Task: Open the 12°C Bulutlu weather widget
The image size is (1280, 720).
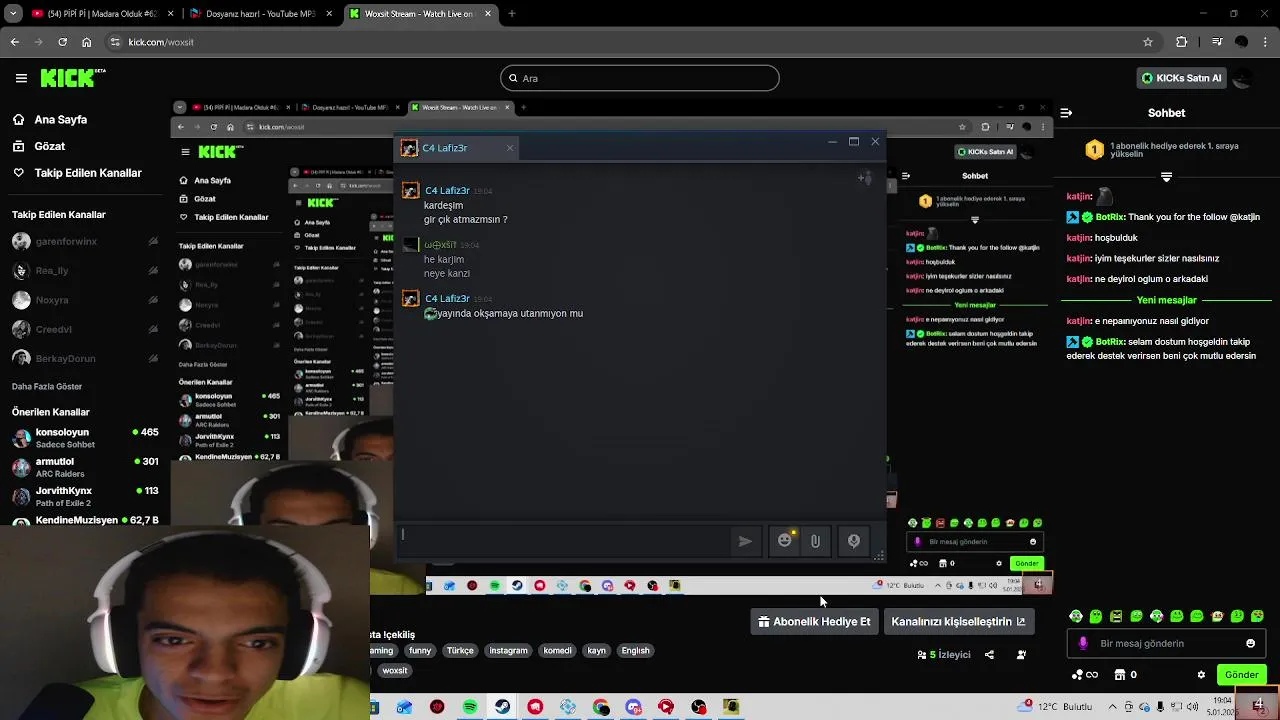Action: click(x=1055, y=706)
